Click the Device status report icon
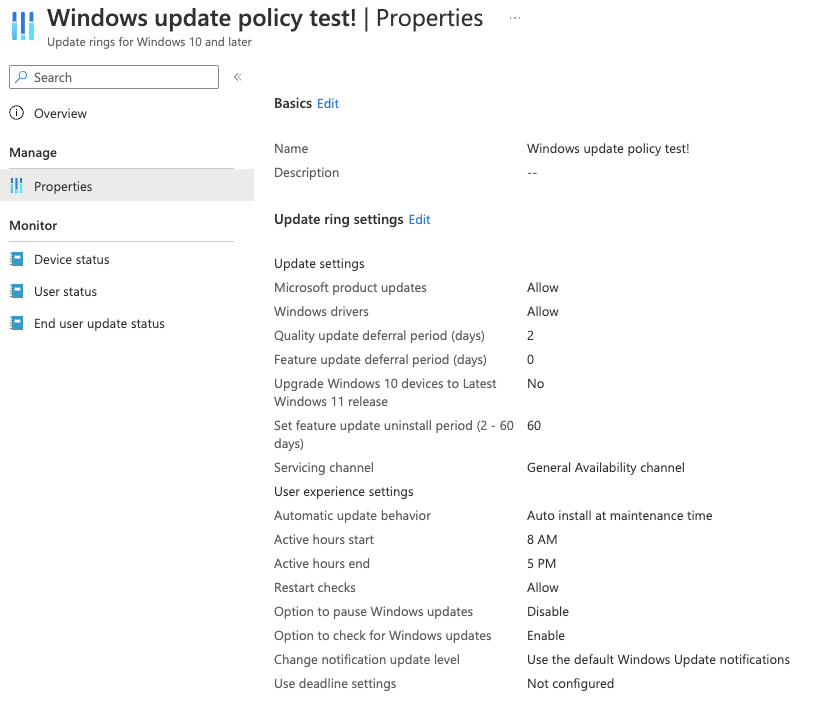This screenshot has height=703, width=836. coord(16,260)
